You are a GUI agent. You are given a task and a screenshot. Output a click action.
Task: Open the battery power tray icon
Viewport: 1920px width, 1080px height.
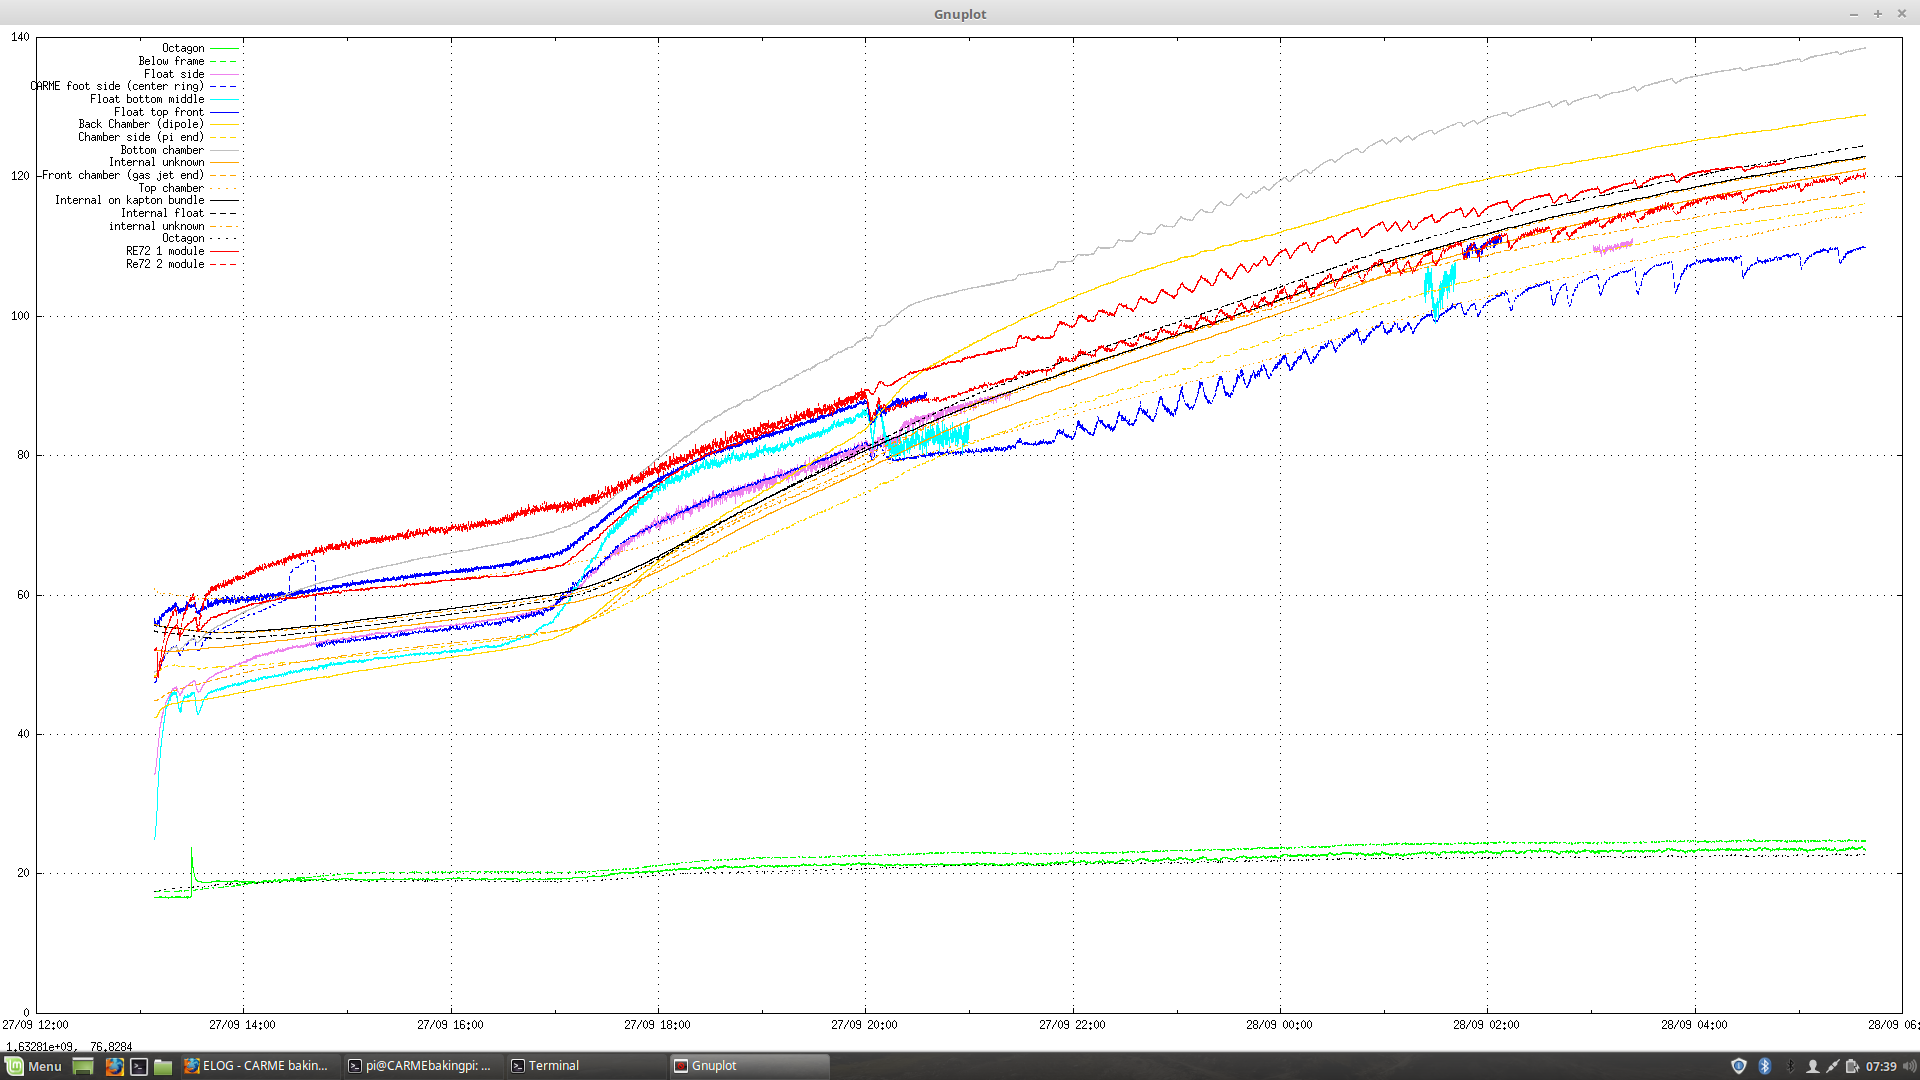[x=1852, y=1066]
